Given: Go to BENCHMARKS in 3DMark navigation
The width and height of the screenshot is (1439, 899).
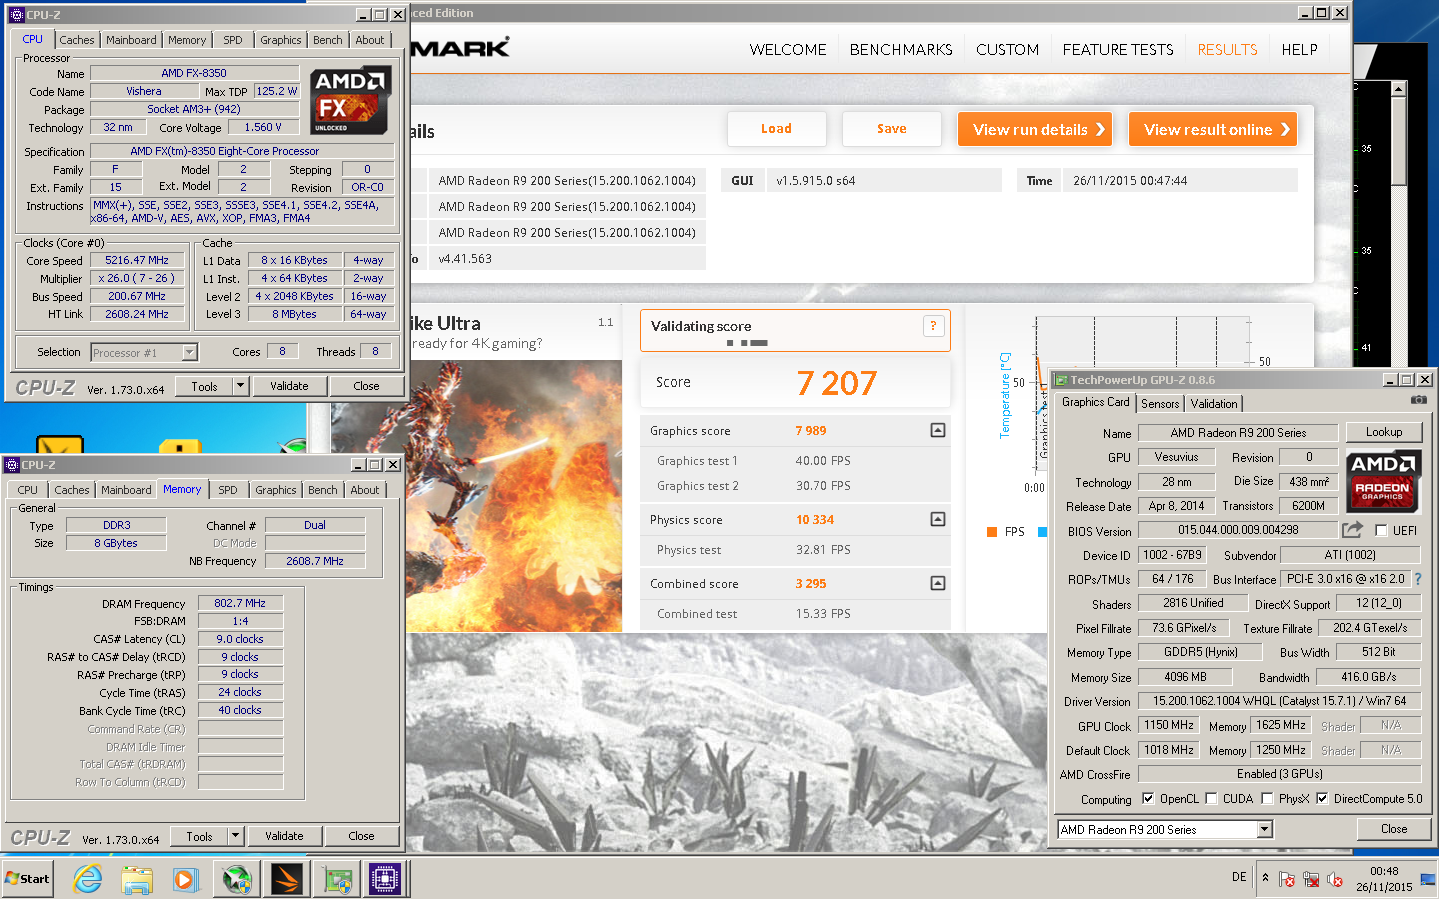Looking at the screenshot, I should pos(901,49).
